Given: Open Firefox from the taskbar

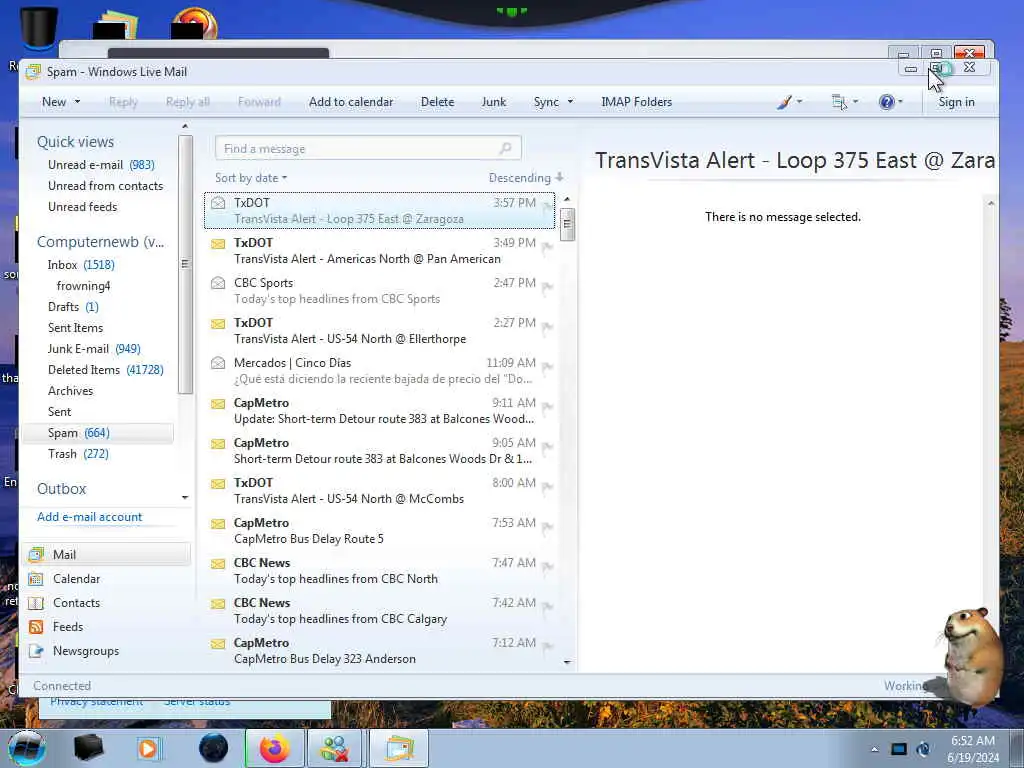Looking at the screenshot, I should [274, 748].
